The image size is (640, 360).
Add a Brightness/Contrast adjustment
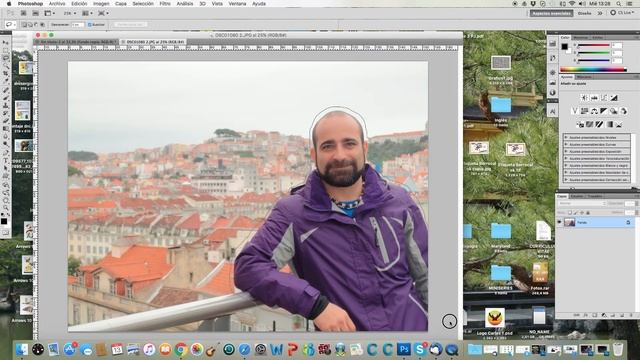584,98
